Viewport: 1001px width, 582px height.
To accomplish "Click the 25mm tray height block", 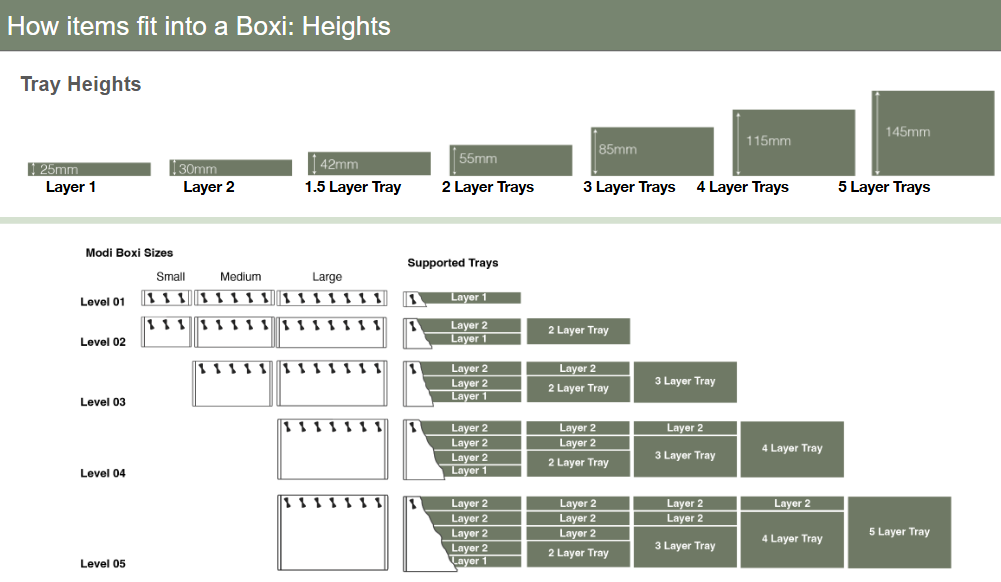I will tap(89, 169).
